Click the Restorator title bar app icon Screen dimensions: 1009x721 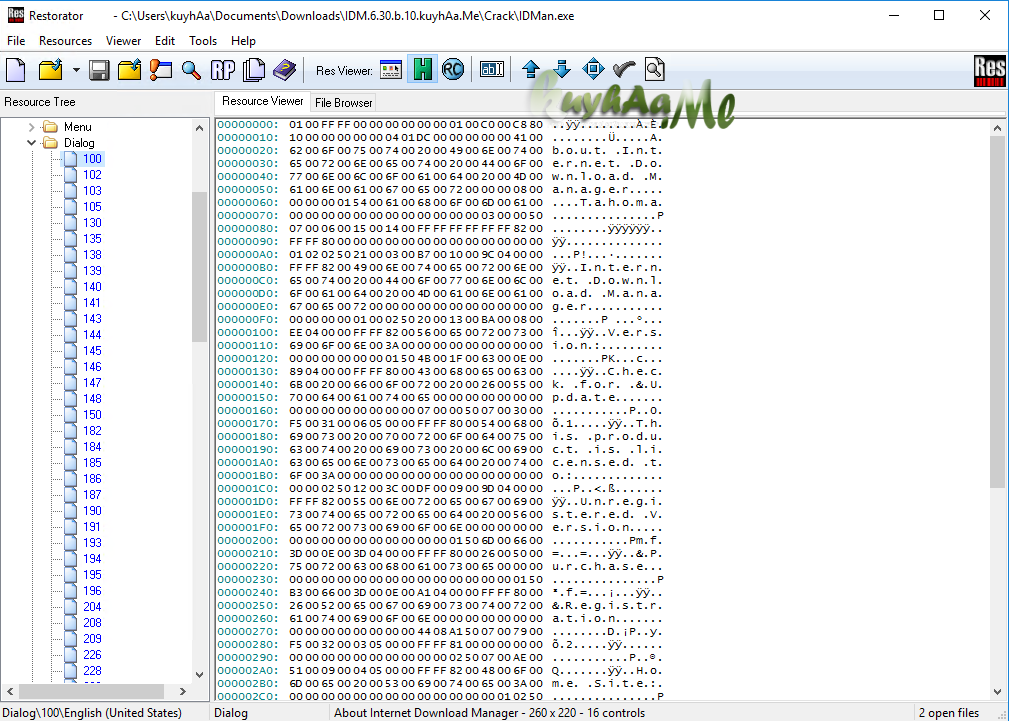pyautogui.click(x=15, y=15)
